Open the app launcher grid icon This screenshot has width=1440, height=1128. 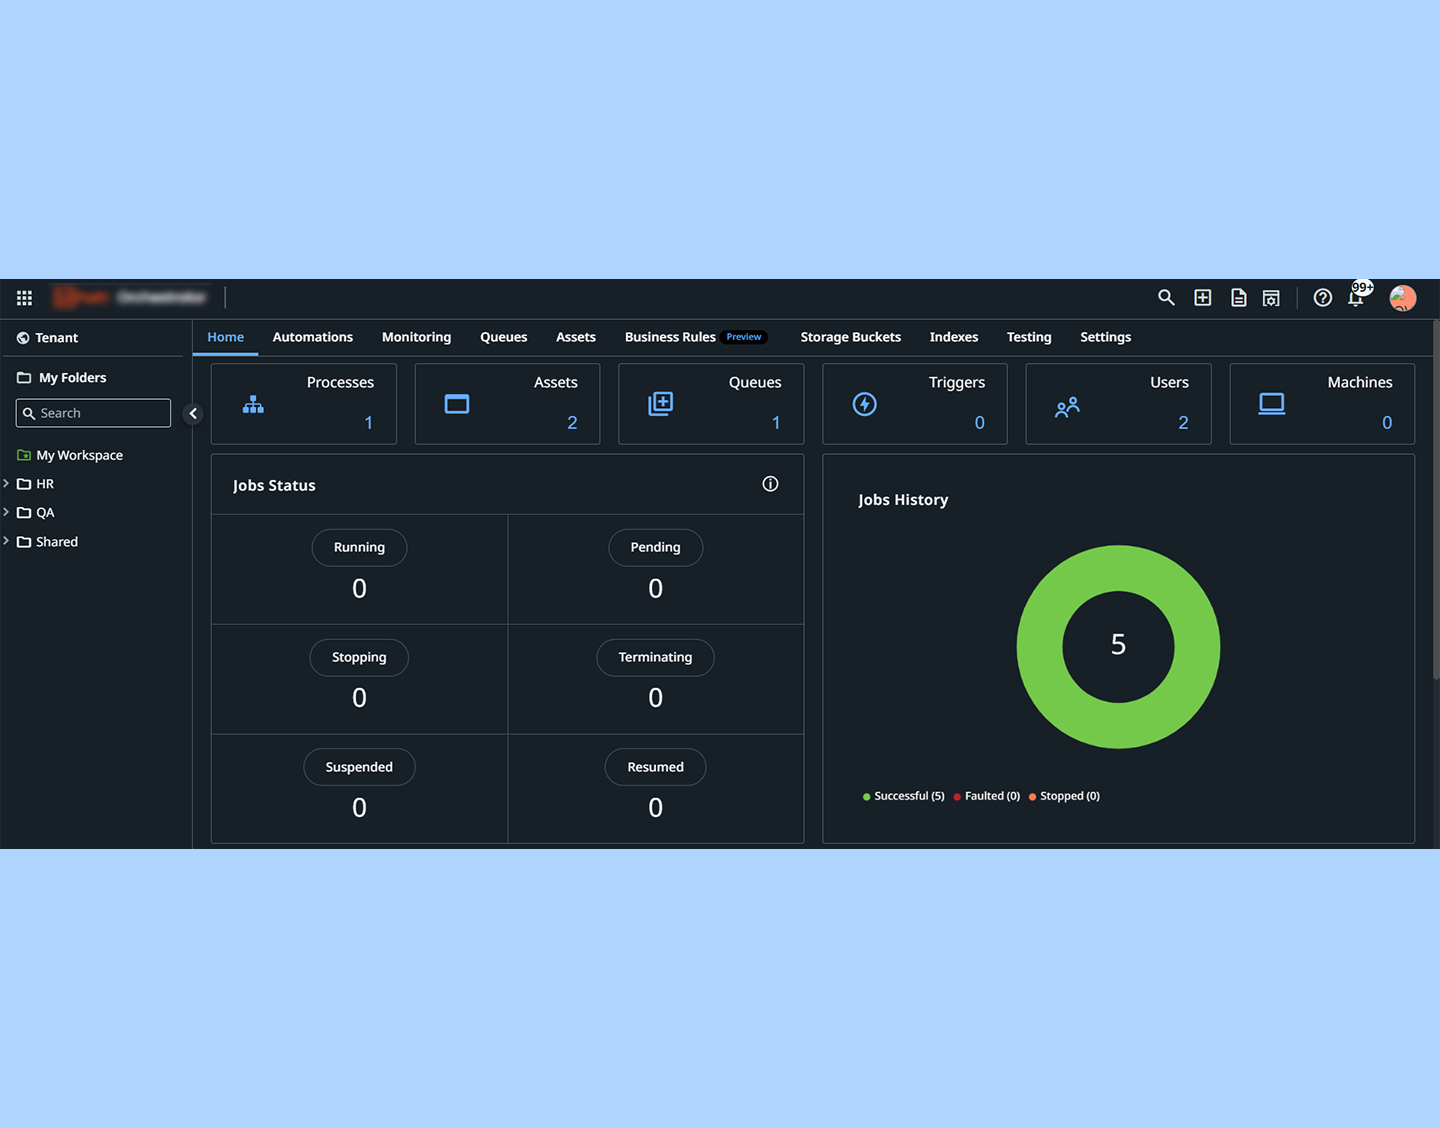coord(24,298)
